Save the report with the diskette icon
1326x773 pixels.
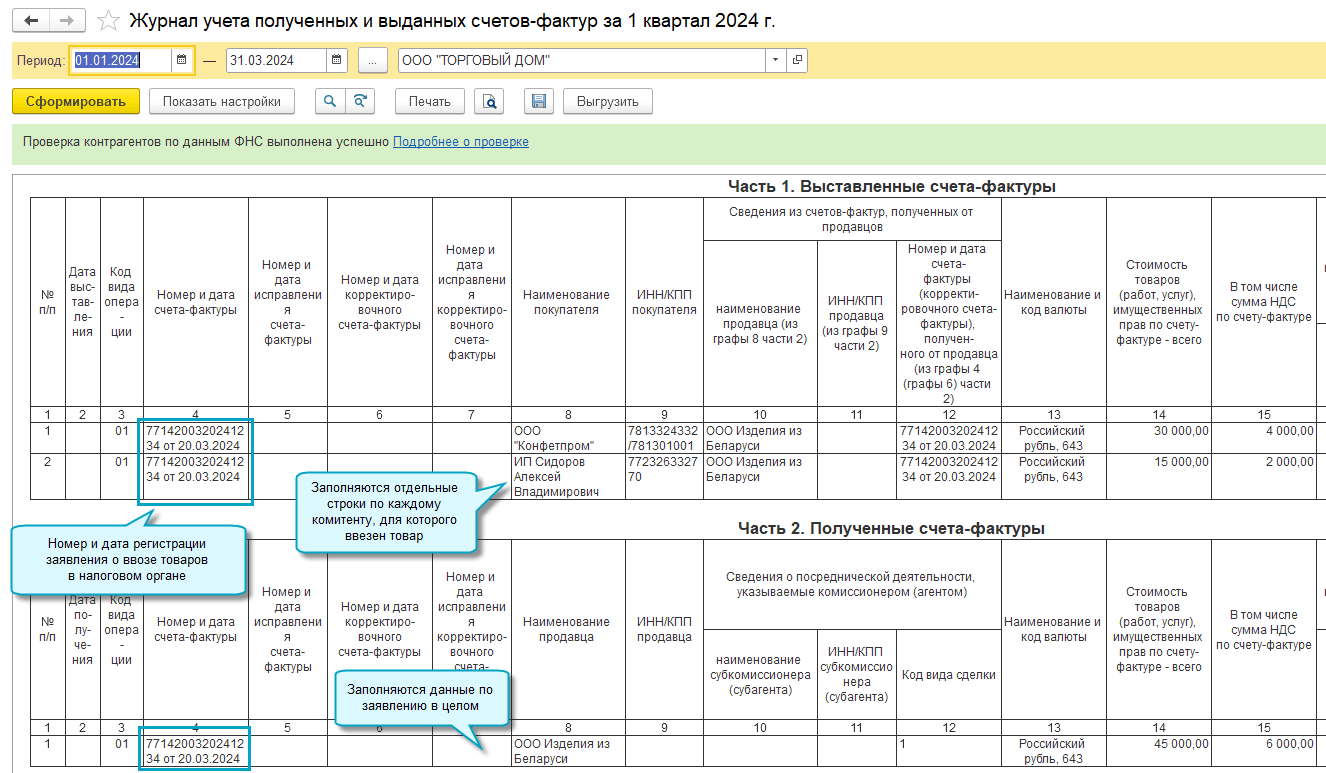(538, 101)
